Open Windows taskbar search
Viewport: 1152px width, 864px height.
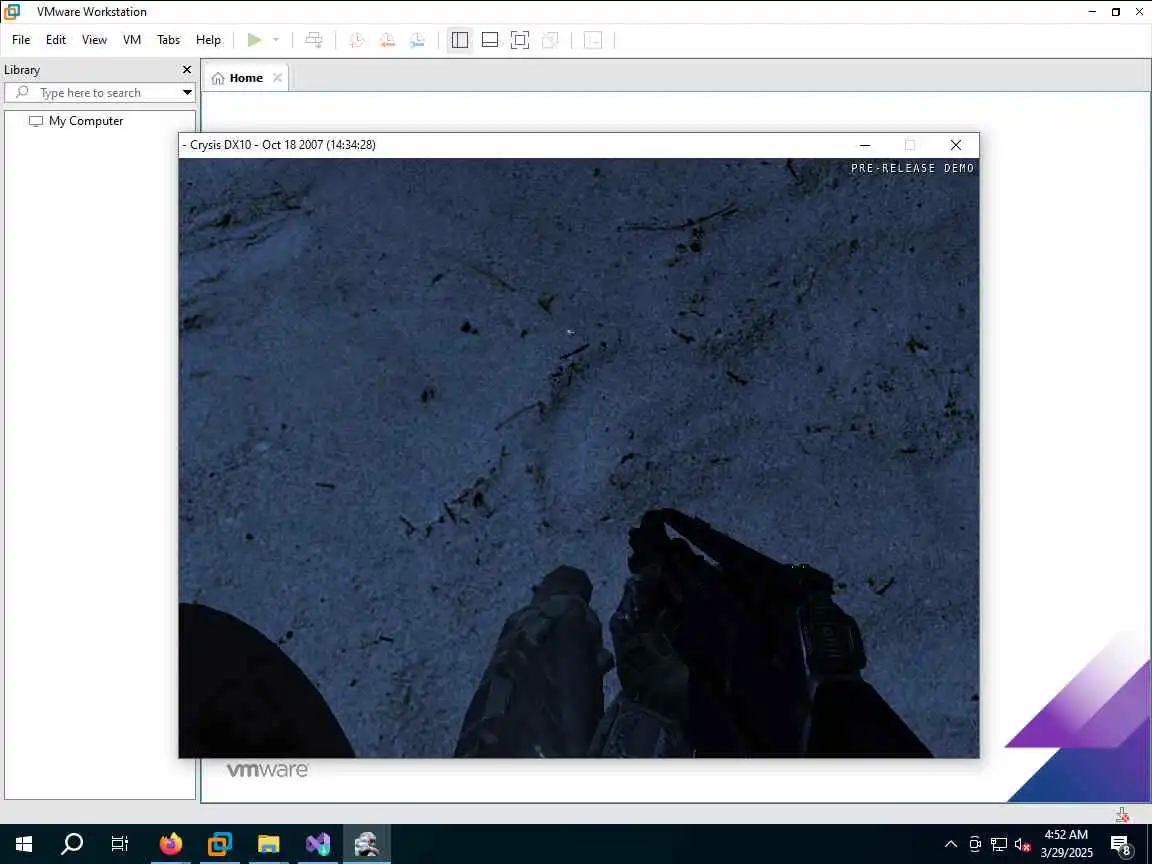tap(71, 844)
